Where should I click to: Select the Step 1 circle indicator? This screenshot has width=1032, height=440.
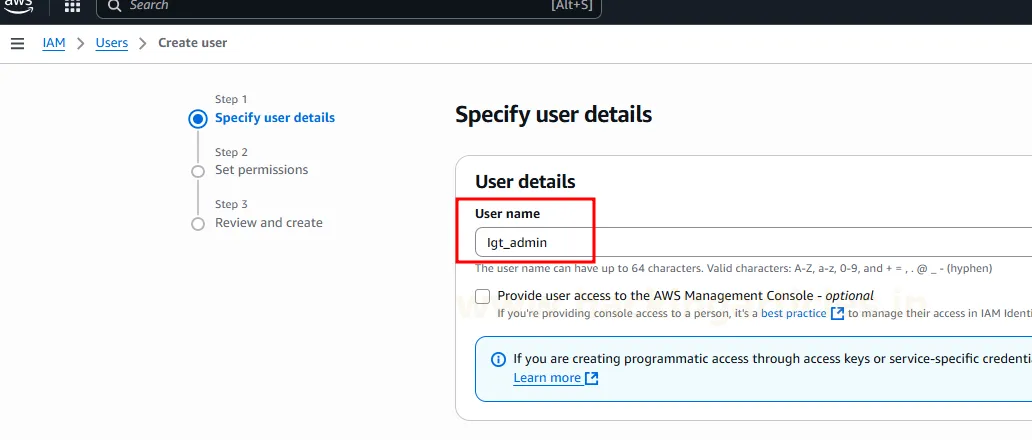point(198,119)
